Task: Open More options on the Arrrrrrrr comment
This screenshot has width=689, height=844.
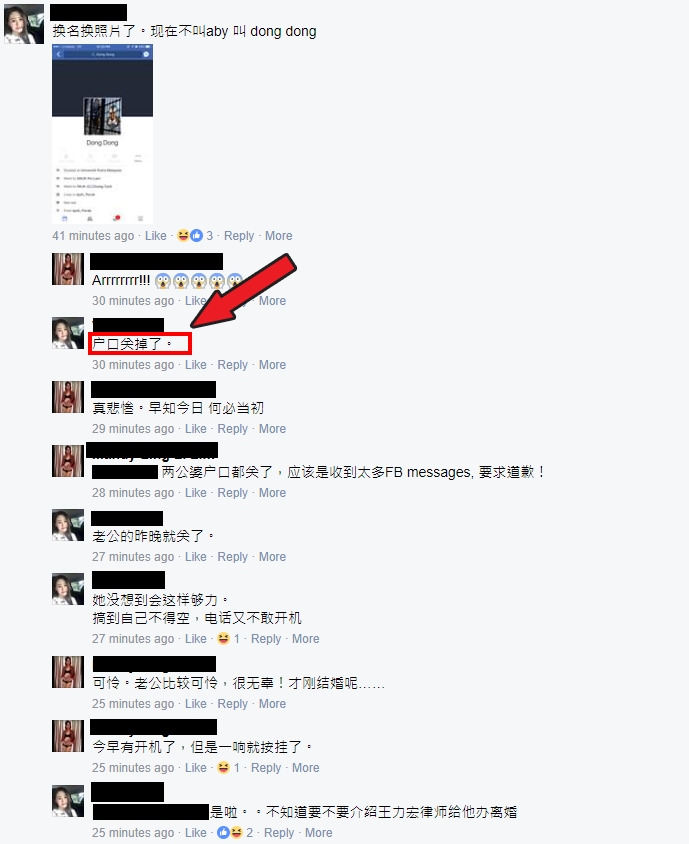Action: tap(272, 301)
